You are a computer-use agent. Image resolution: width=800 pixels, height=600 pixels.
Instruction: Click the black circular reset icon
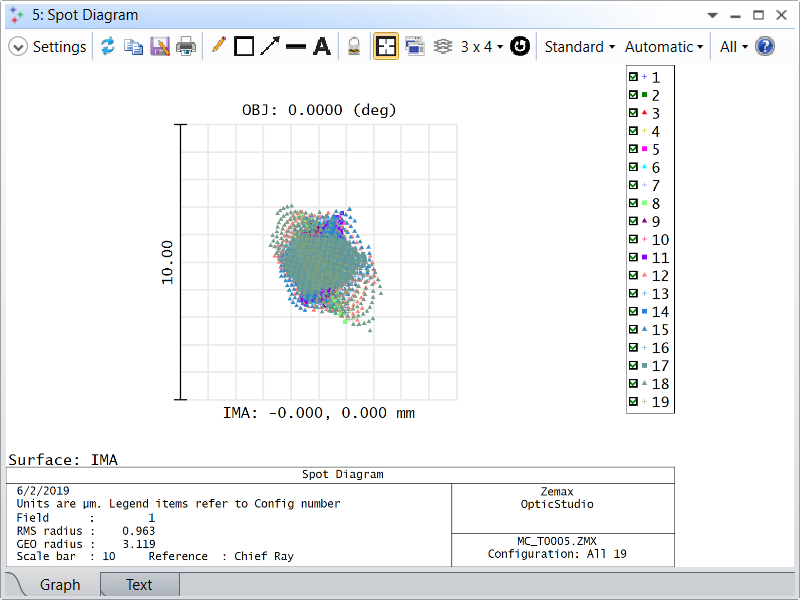point(520,46)
